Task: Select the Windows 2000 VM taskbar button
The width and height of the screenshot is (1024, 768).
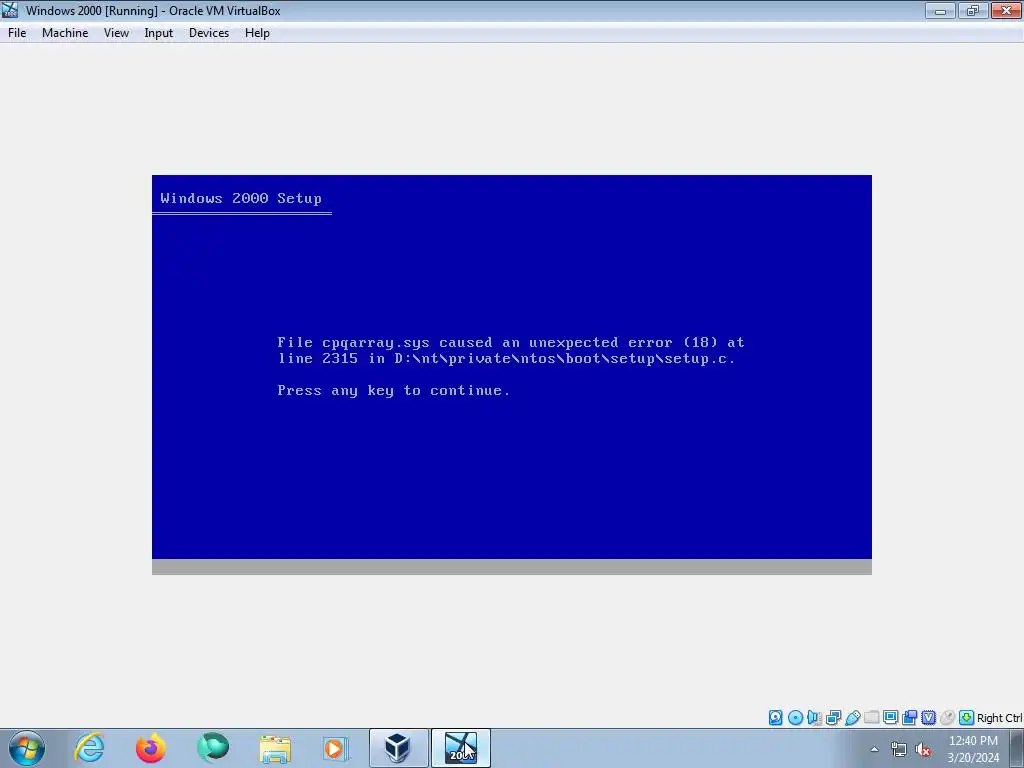Action: (x=460, y=748)
